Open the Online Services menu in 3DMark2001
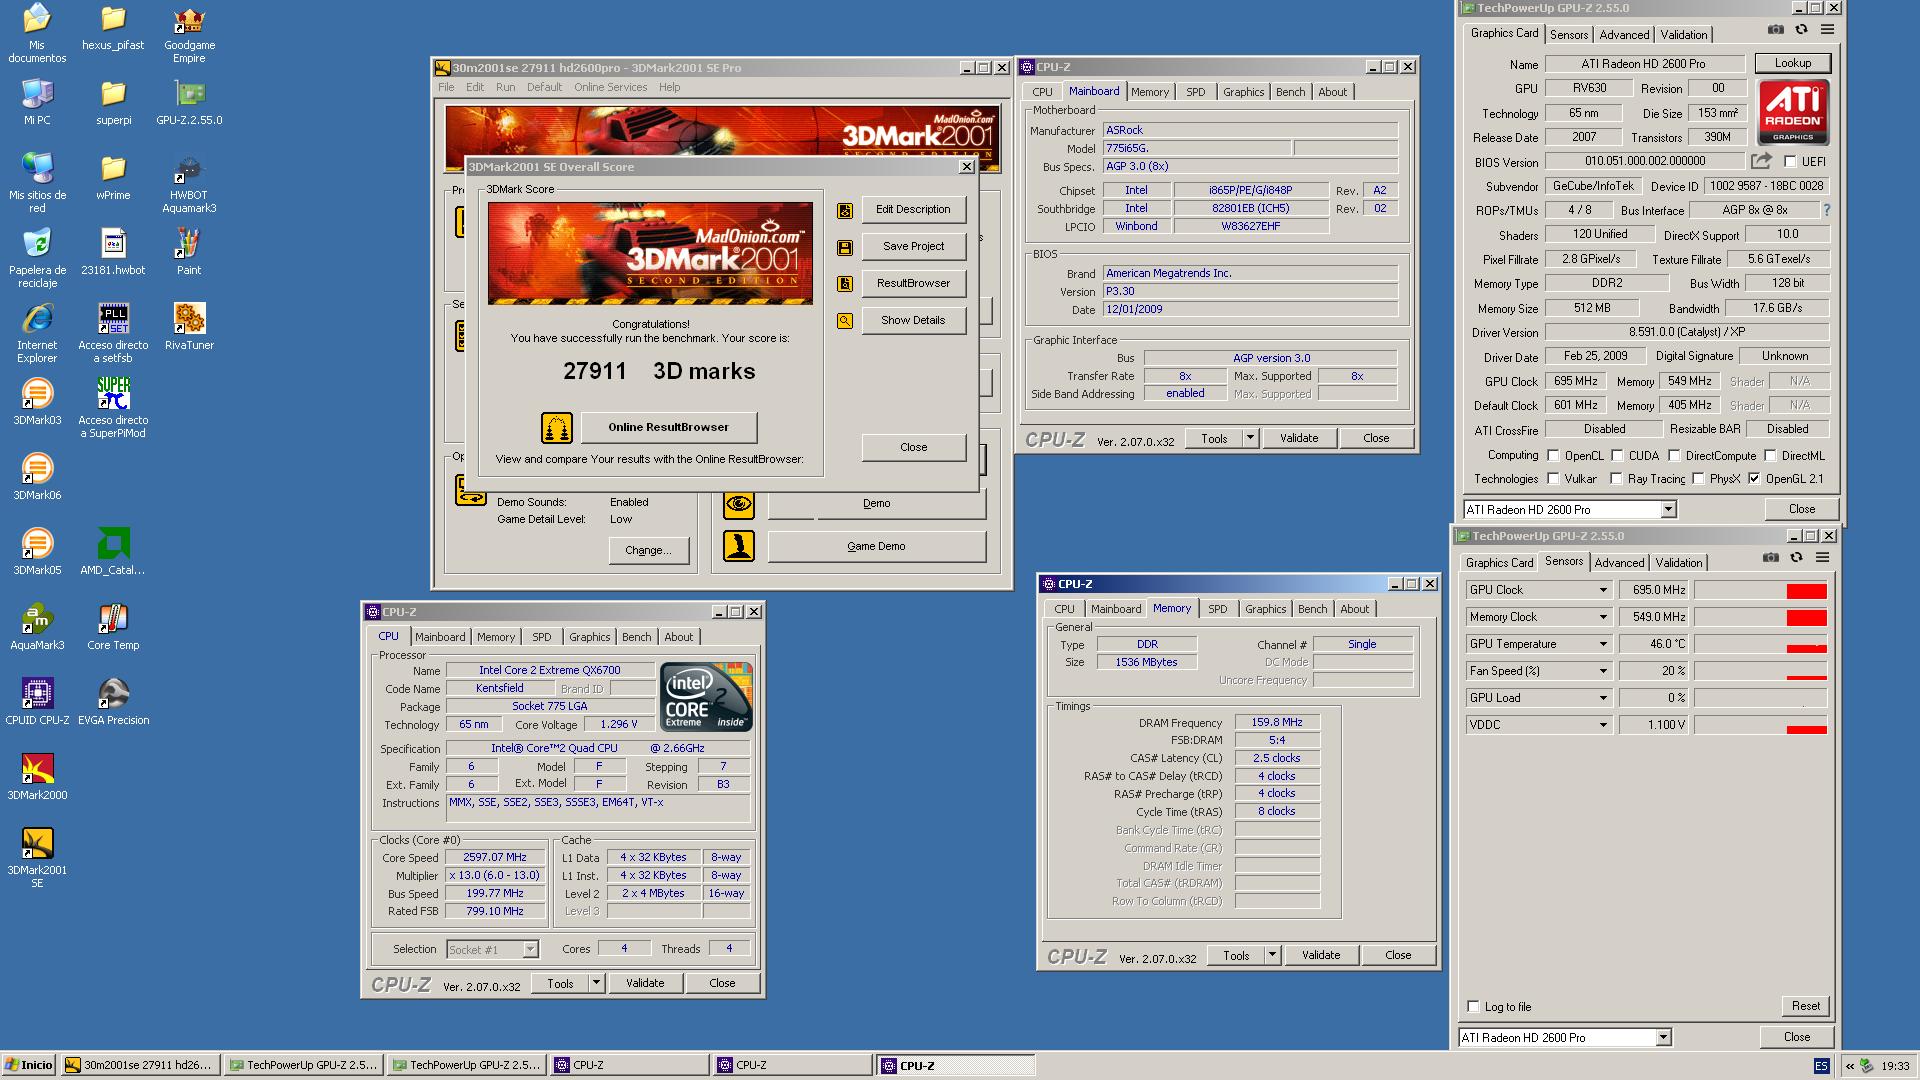Viewport: 1920px width, 1080px height. (x=610, y=87)
